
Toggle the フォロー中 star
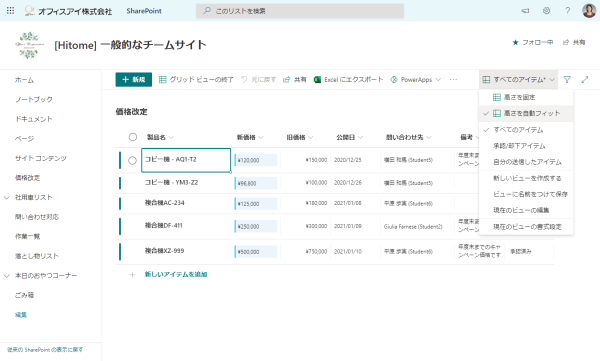[515, 42]
